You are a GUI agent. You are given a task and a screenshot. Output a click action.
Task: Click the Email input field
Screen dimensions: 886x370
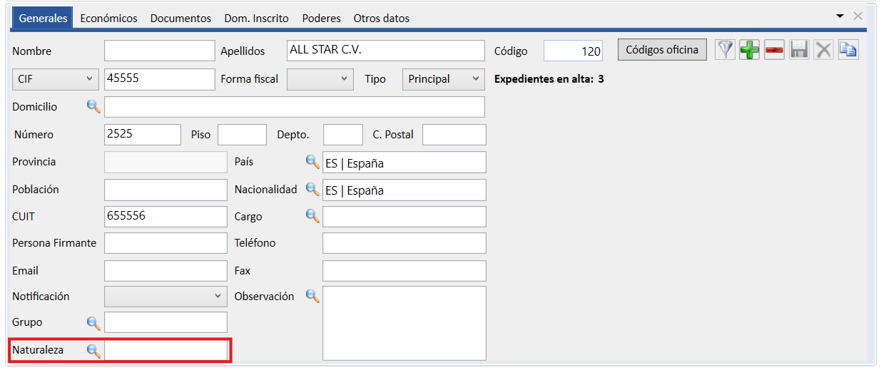click(166, 271)
